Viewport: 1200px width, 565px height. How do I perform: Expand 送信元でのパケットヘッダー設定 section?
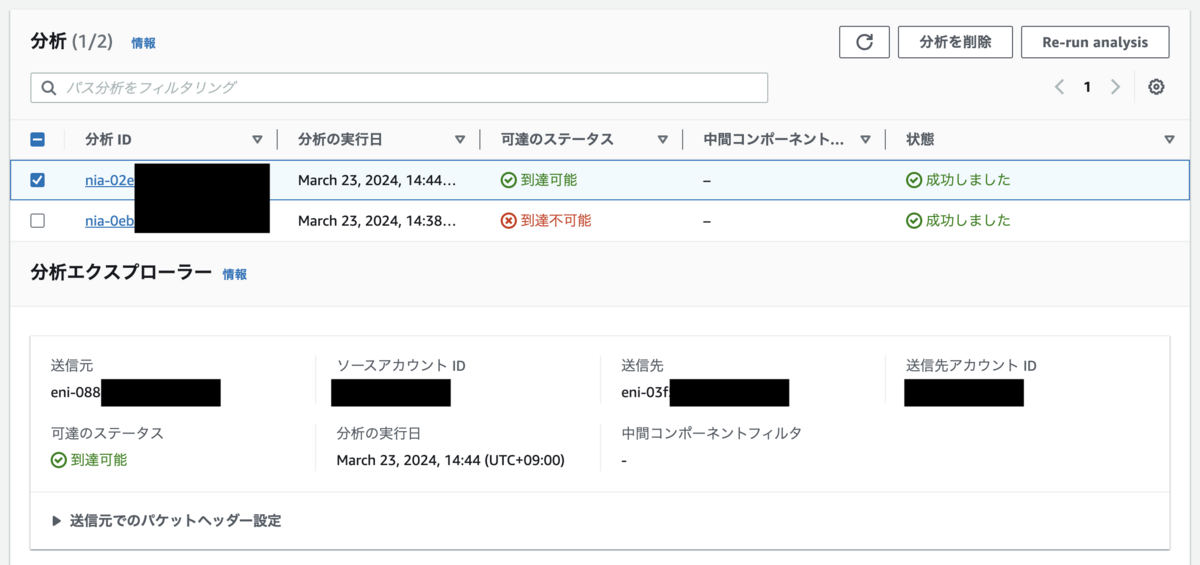tap(57, 521)
